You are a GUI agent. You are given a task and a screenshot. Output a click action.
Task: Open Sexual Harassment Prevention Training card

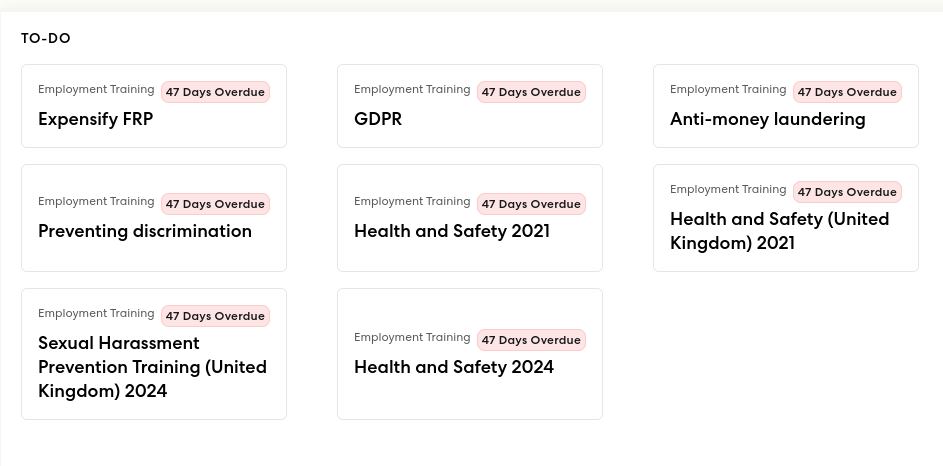[154, 354]
